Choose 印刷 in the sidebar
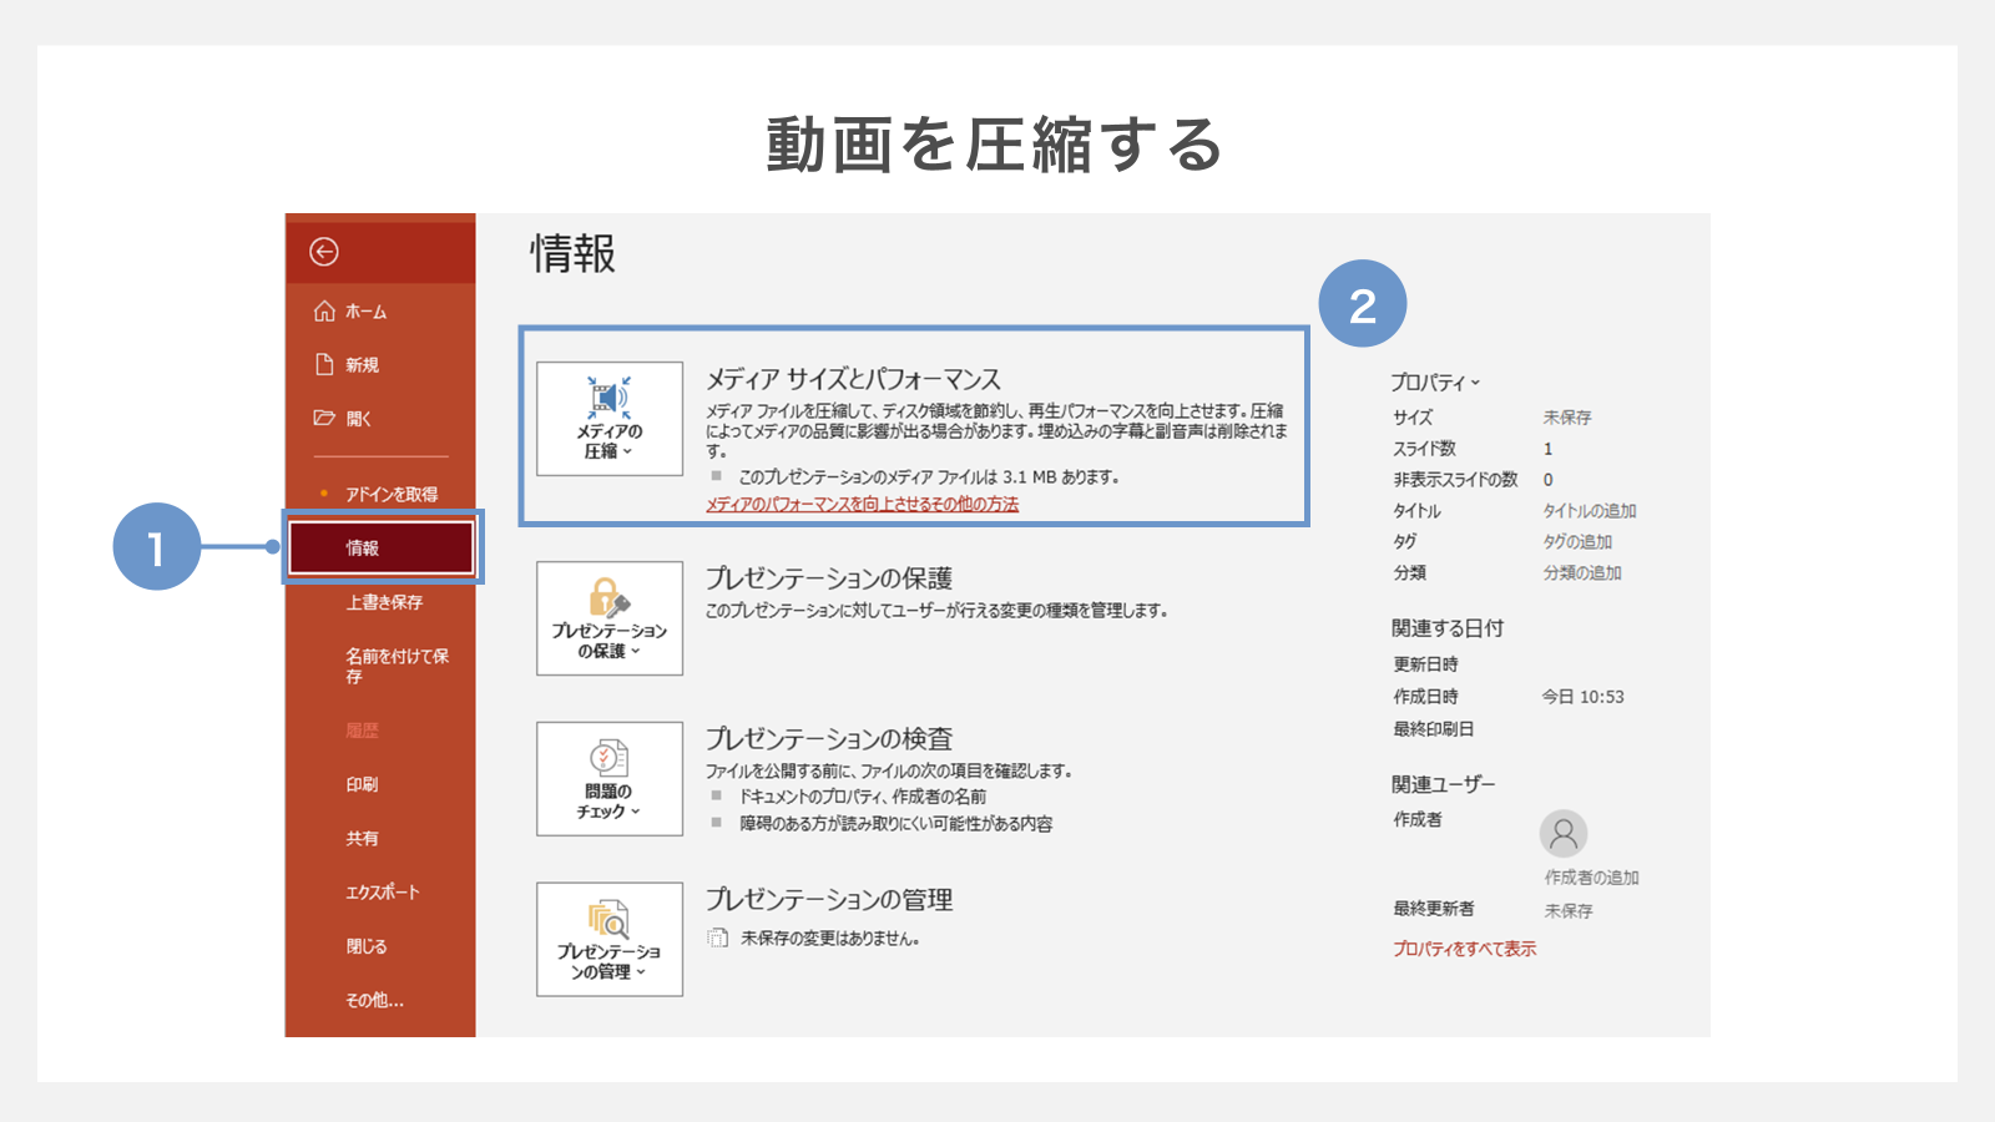 point(362,784)
